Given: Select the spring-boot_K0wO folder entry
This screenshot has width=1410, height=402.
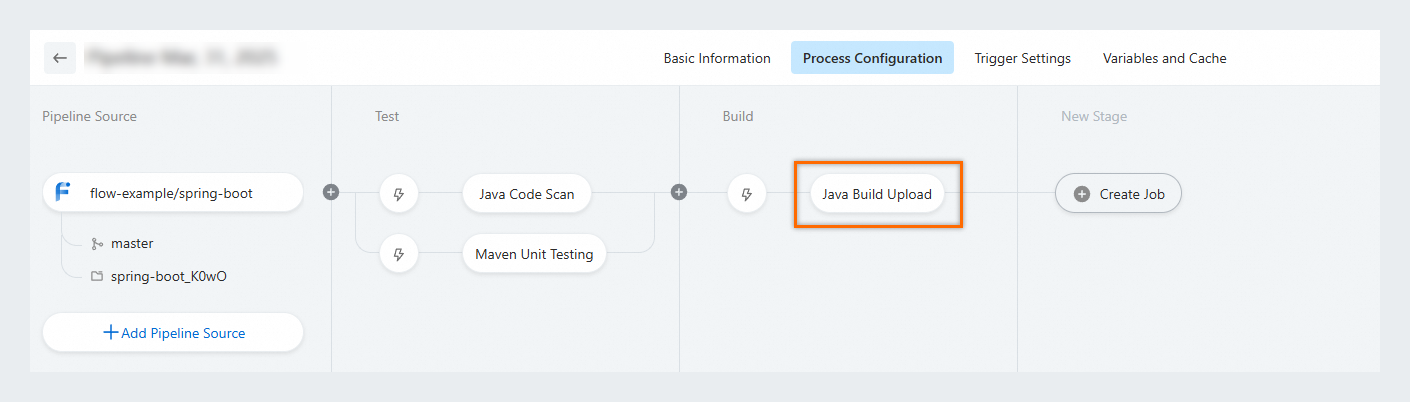Looking at the screenshot, I should [x=168, y=276].
